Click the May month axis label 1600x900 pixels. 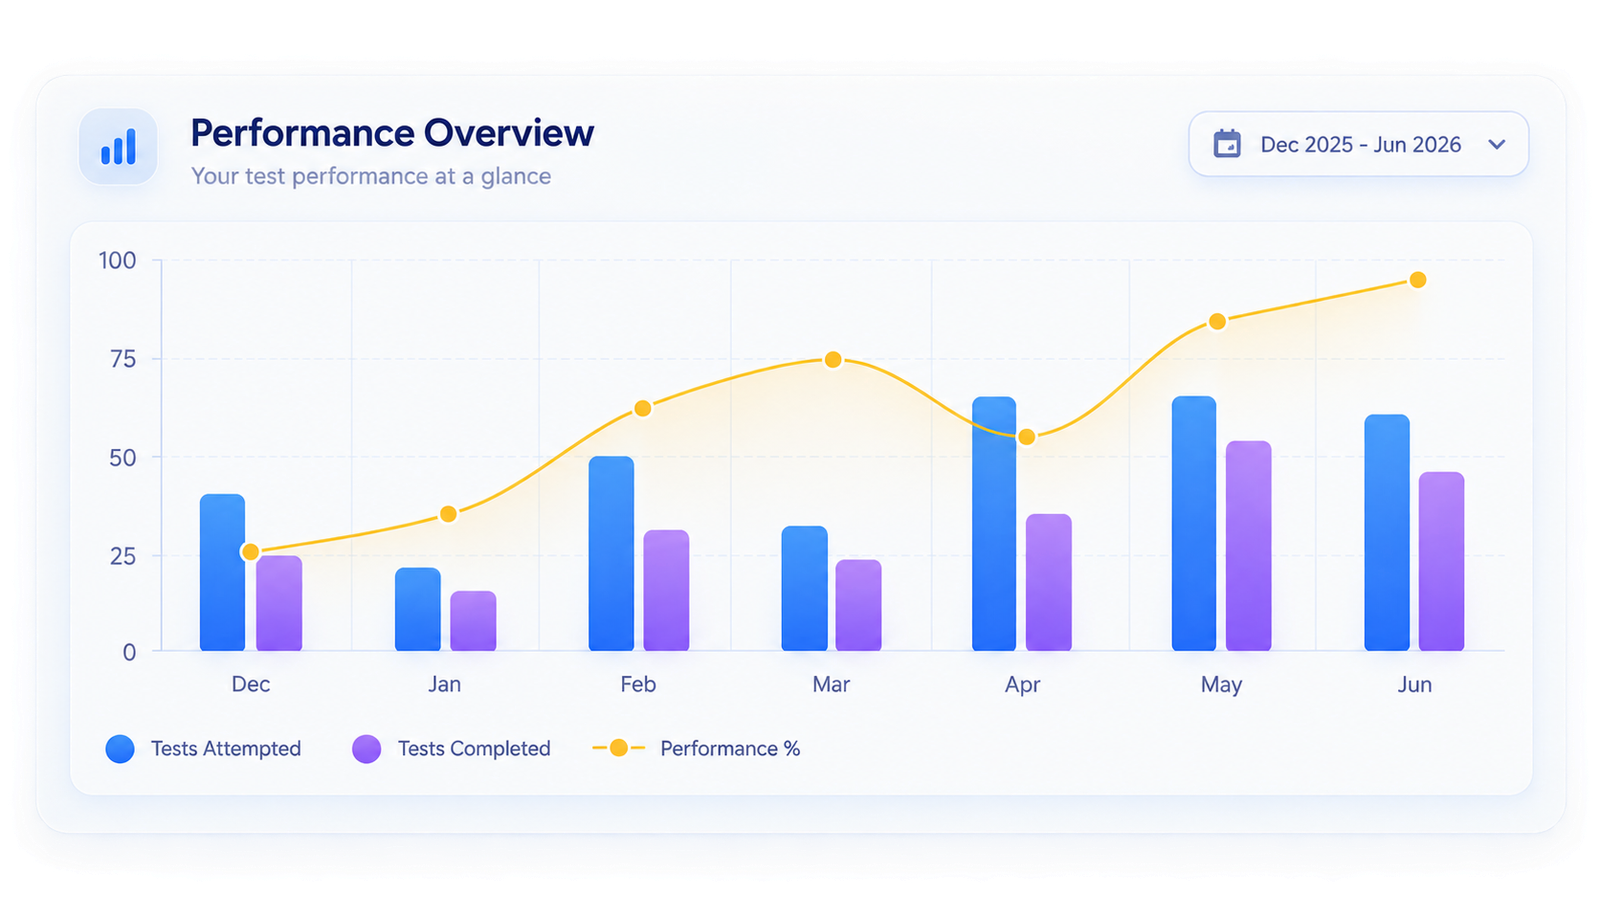[1221, 685]
